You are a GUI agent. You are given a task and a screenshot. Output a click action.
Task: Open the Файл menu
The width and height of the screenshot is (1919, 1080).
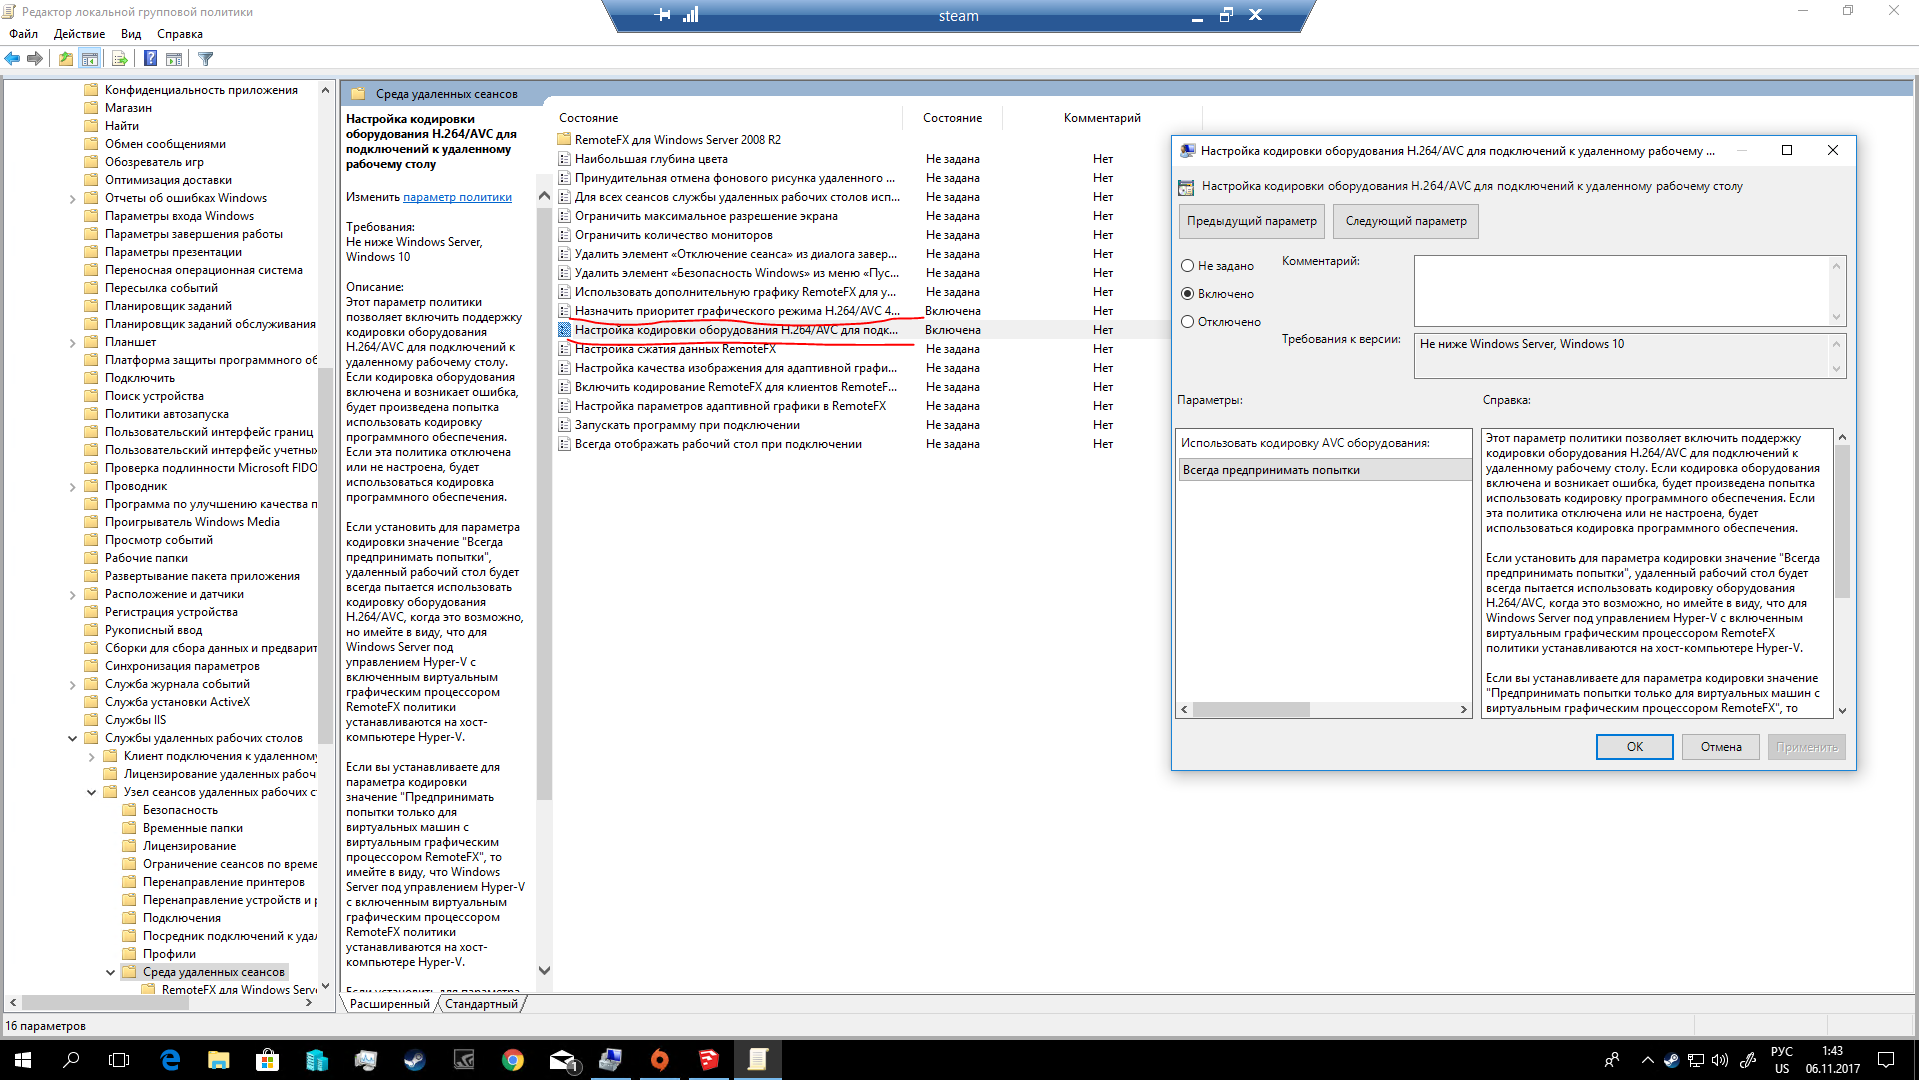(23, 34)
